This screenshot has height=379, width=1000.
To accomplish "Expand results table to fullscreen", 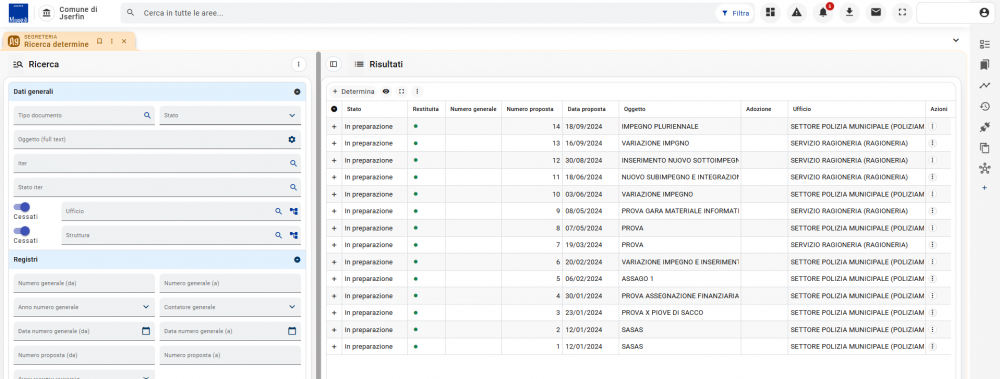I will [x=401, y=91].
